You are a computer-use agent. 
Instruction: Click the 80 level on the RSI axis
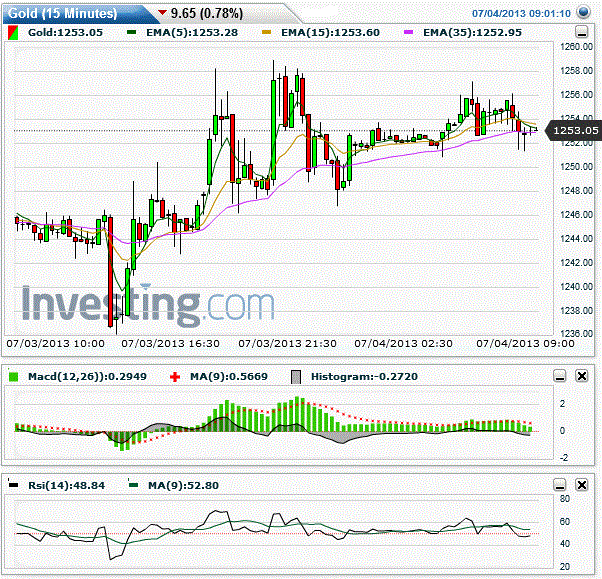(x=565, y=499)
